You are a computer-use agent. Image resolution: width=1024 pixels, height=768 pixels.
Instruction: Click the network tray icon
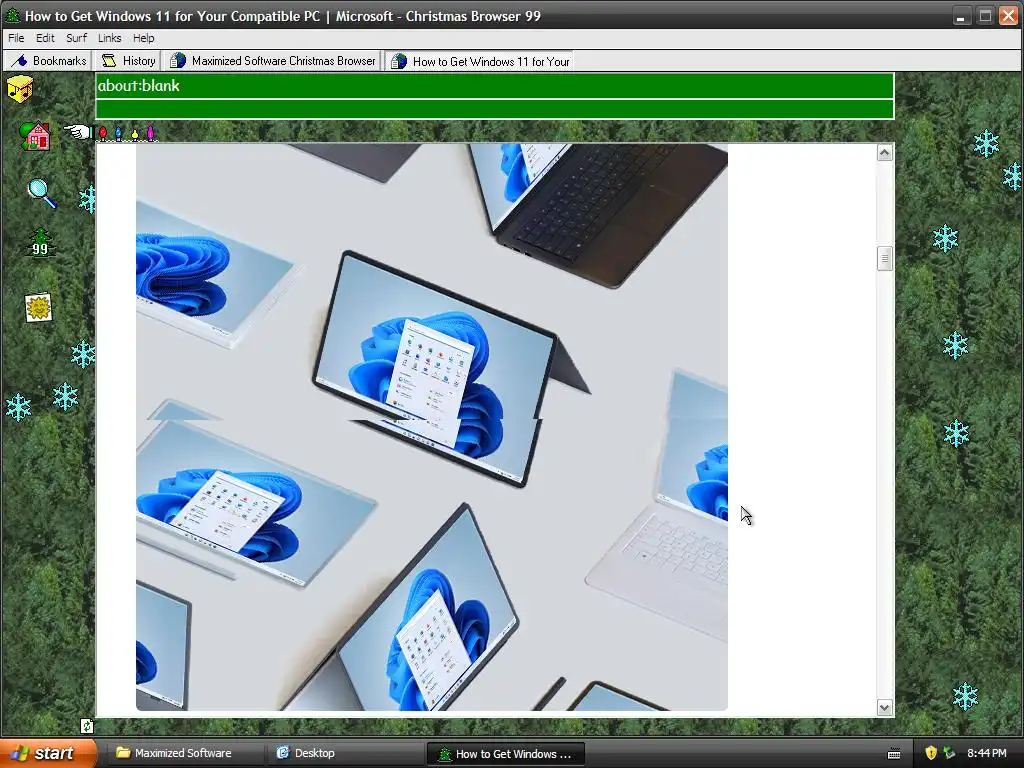pos(949,753)
